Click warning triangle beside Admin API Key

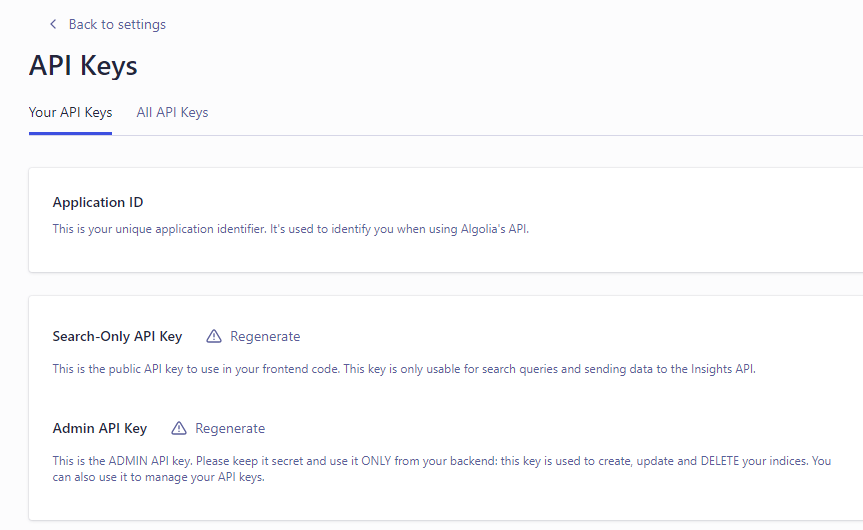pyautogui.click(x=179, y=428)
